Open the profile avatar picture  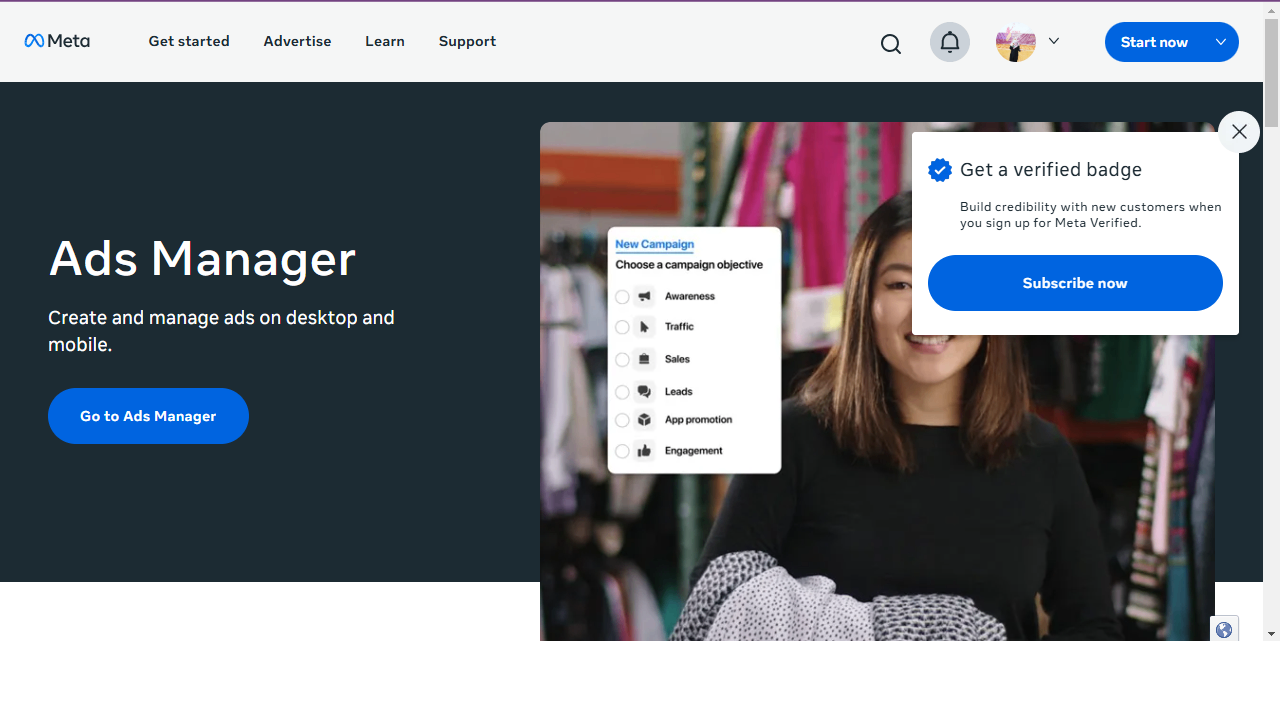click(x=1016, y=42)
